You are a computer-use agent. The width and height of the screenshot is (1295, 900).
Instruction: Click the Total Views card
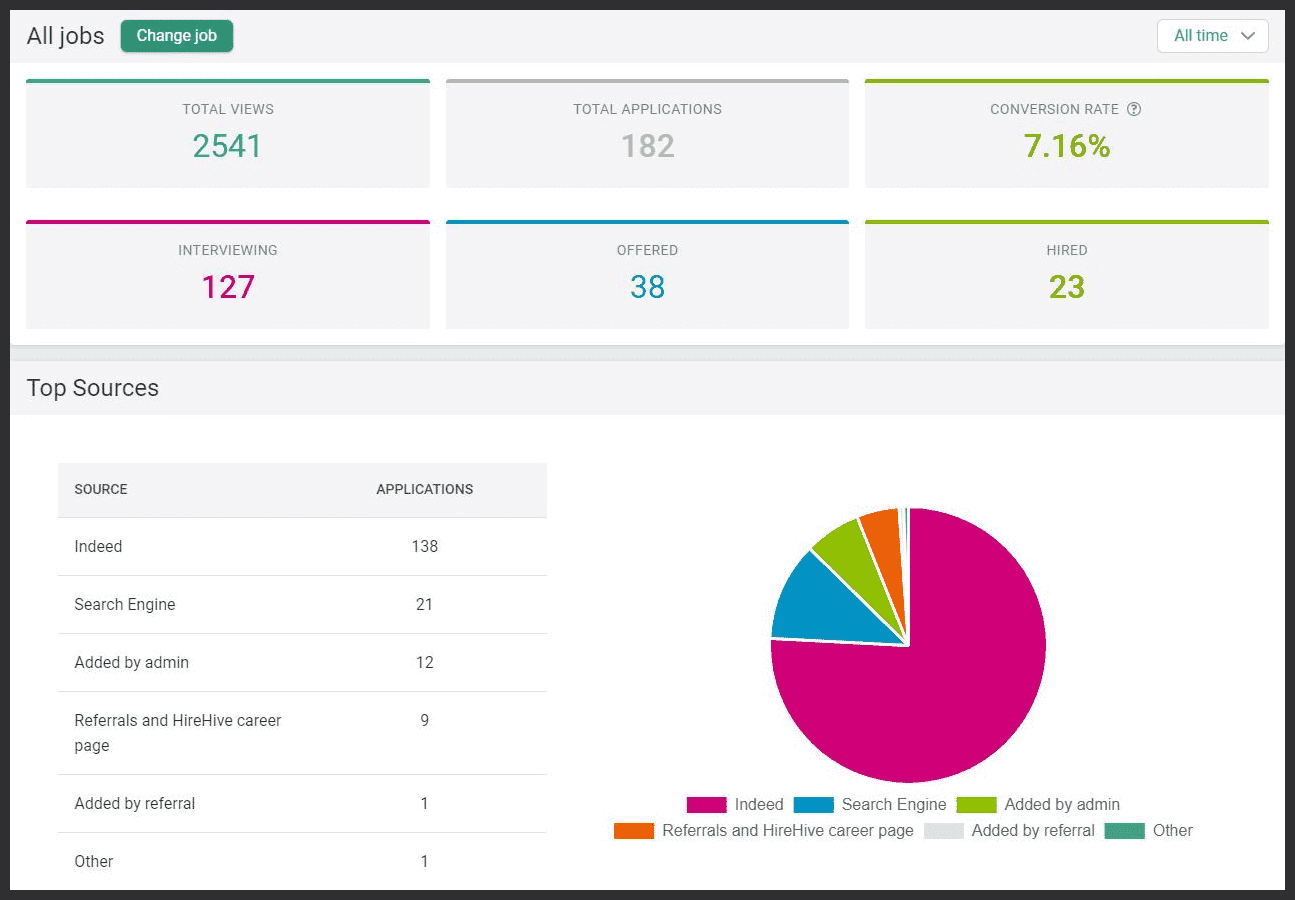pyautogui.click(x=228, y=134)
